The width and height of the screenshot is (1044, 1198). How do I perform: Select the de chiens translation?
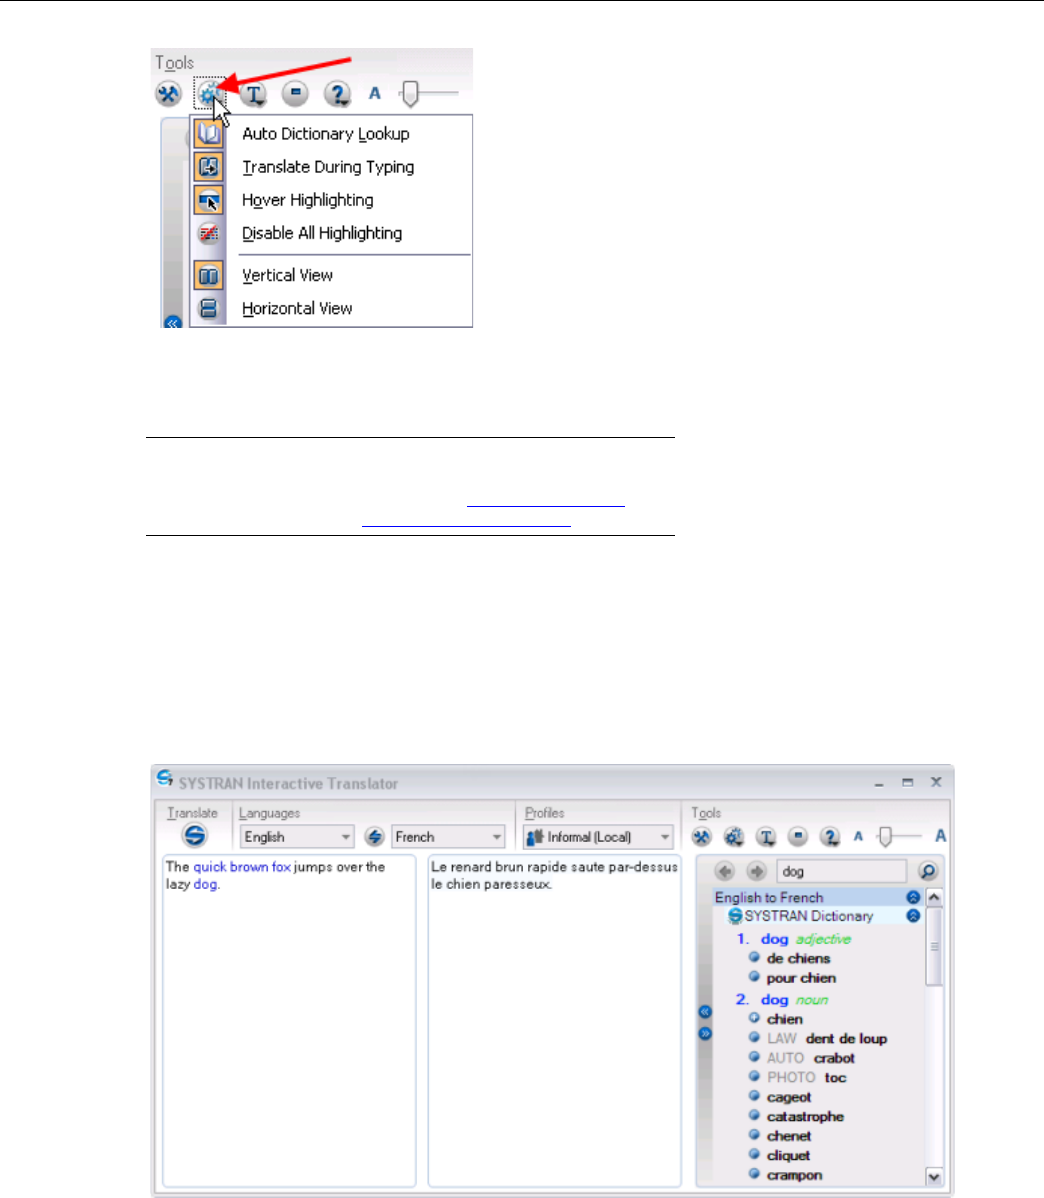(799, 958)
